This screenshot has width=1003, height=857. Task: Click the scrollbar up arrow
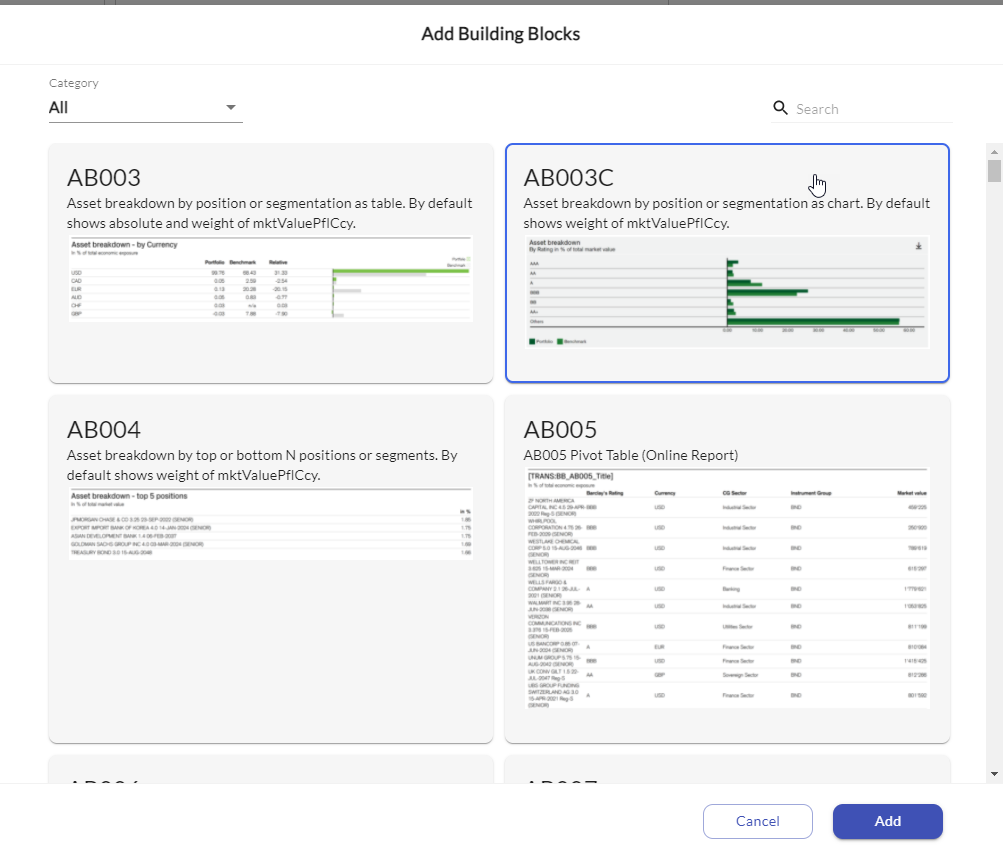click(x=994, y=152)
